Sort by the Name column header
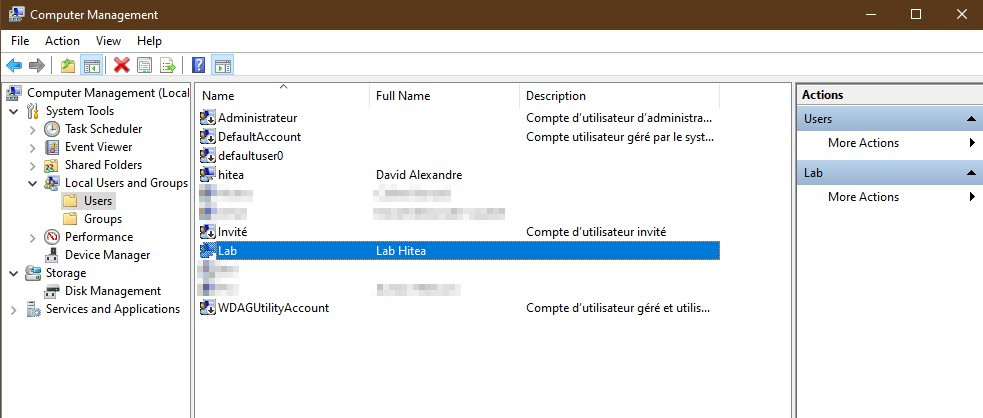Image resolution: width=983 pixels, height=418 pixels. (283, 96)
